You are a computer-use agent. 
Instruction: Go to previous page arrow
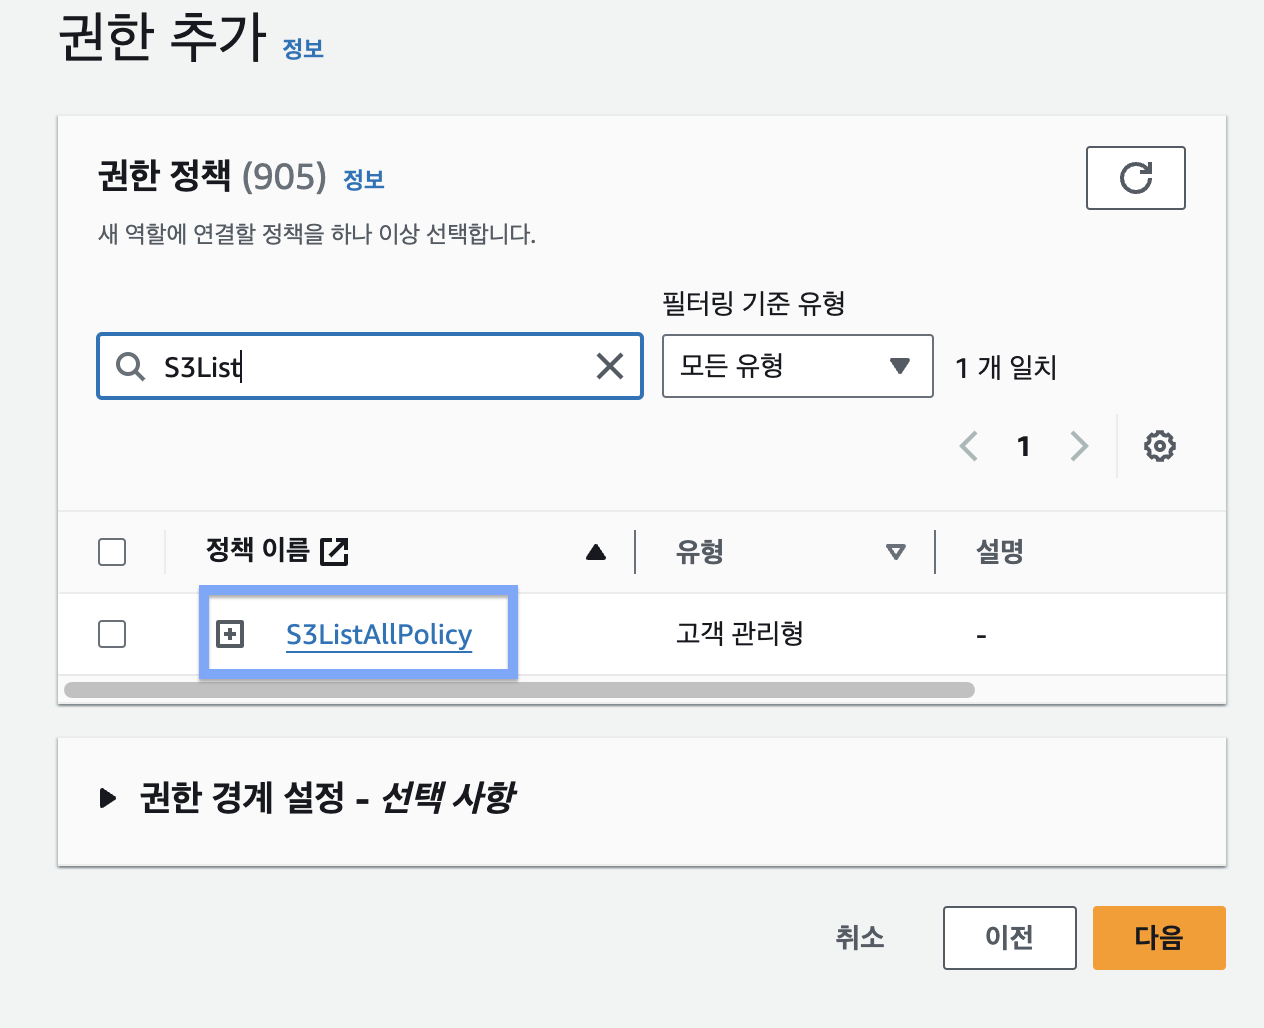[x=968, y=446]
